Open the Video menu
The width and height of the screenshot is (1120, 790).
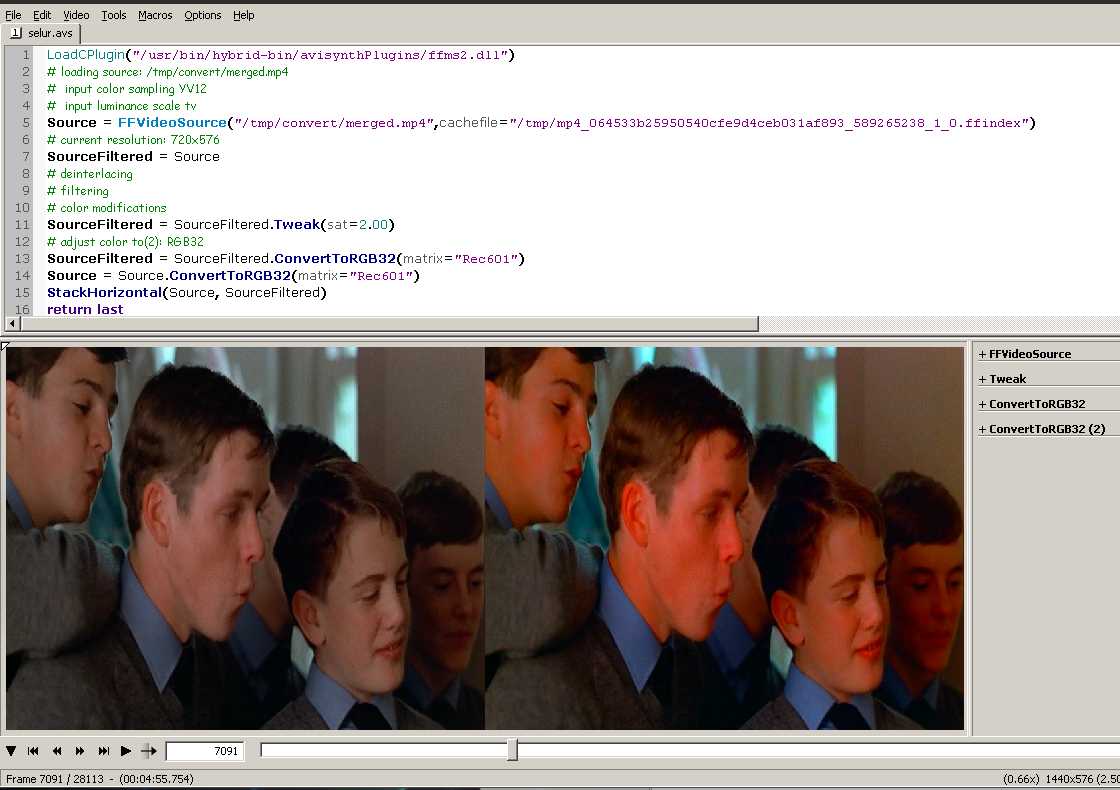click(76, 15)
